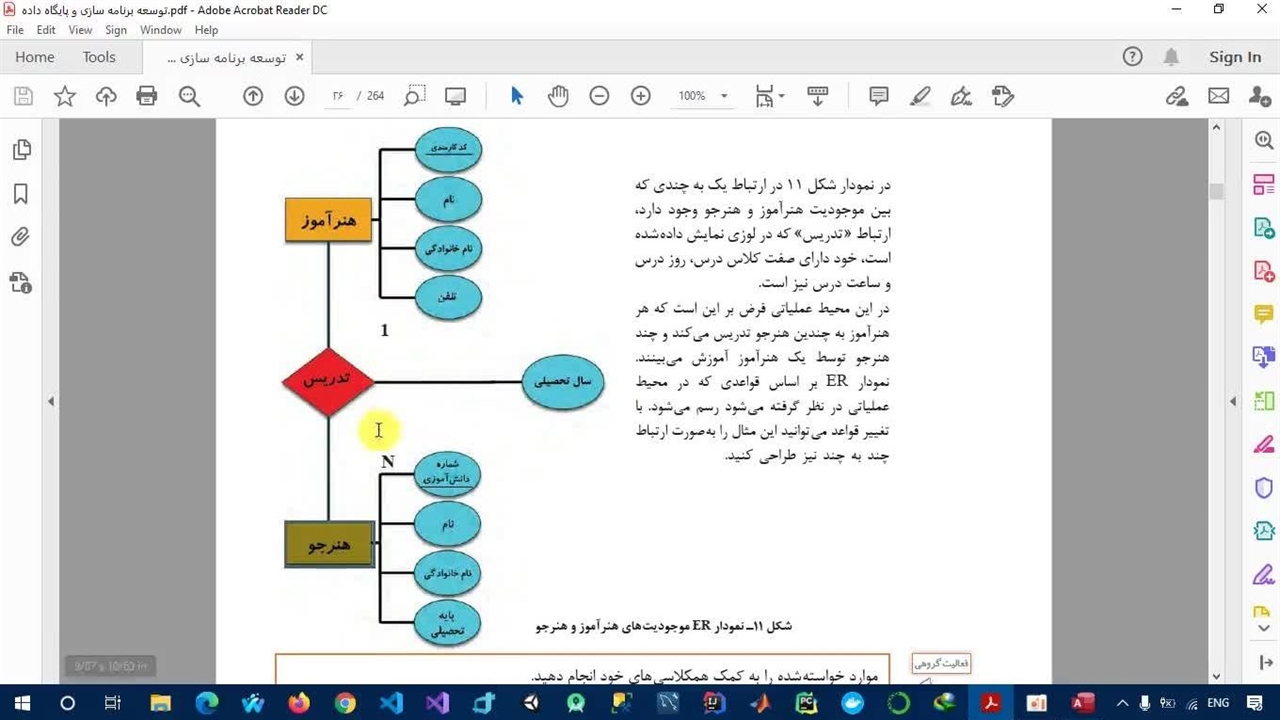Image resolution: width=1280 pixels, height=720 pixels.
Task: Go to previous page arrow
Action: (x=253, y=96)
